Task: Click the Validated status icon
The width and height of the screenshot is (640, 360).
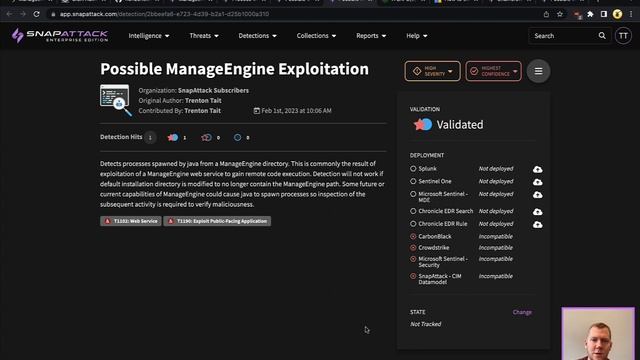Action: (x=422, y=124)
